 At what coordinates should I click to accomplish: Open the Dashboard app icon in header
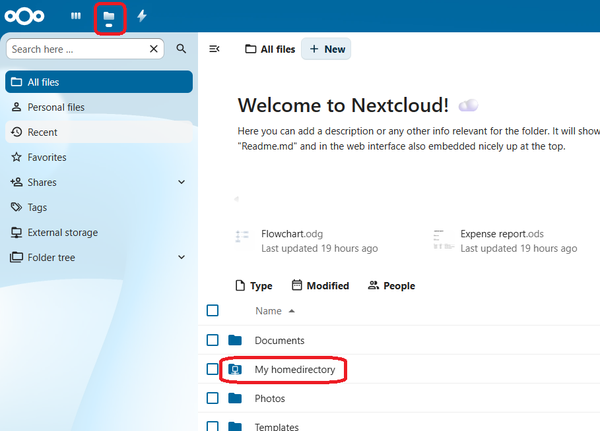(76, 16)
